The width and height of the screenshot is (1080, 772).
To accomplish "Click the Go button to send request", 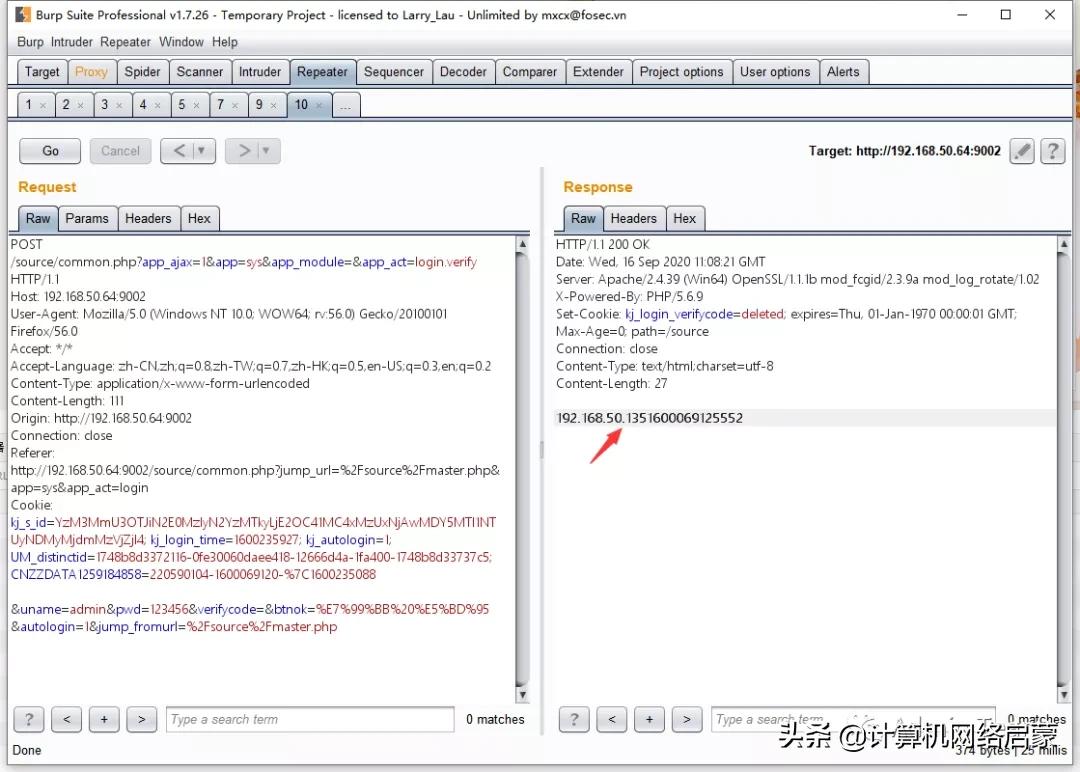I will coord(50,151).
